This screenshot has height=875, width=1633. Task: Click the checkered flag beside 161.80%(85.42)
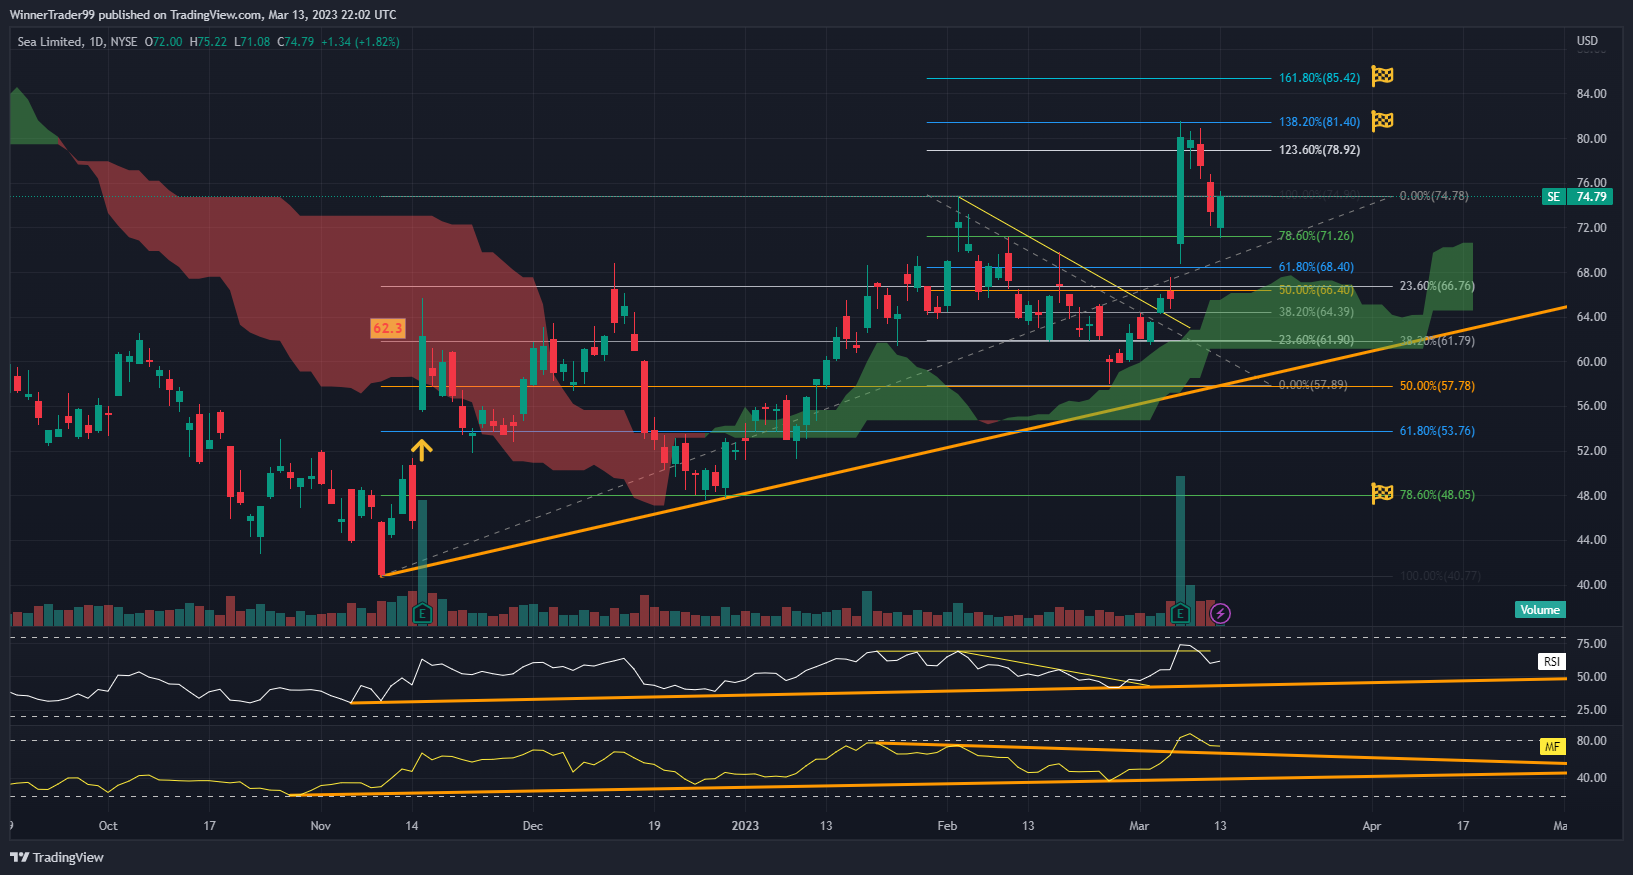1382,76
